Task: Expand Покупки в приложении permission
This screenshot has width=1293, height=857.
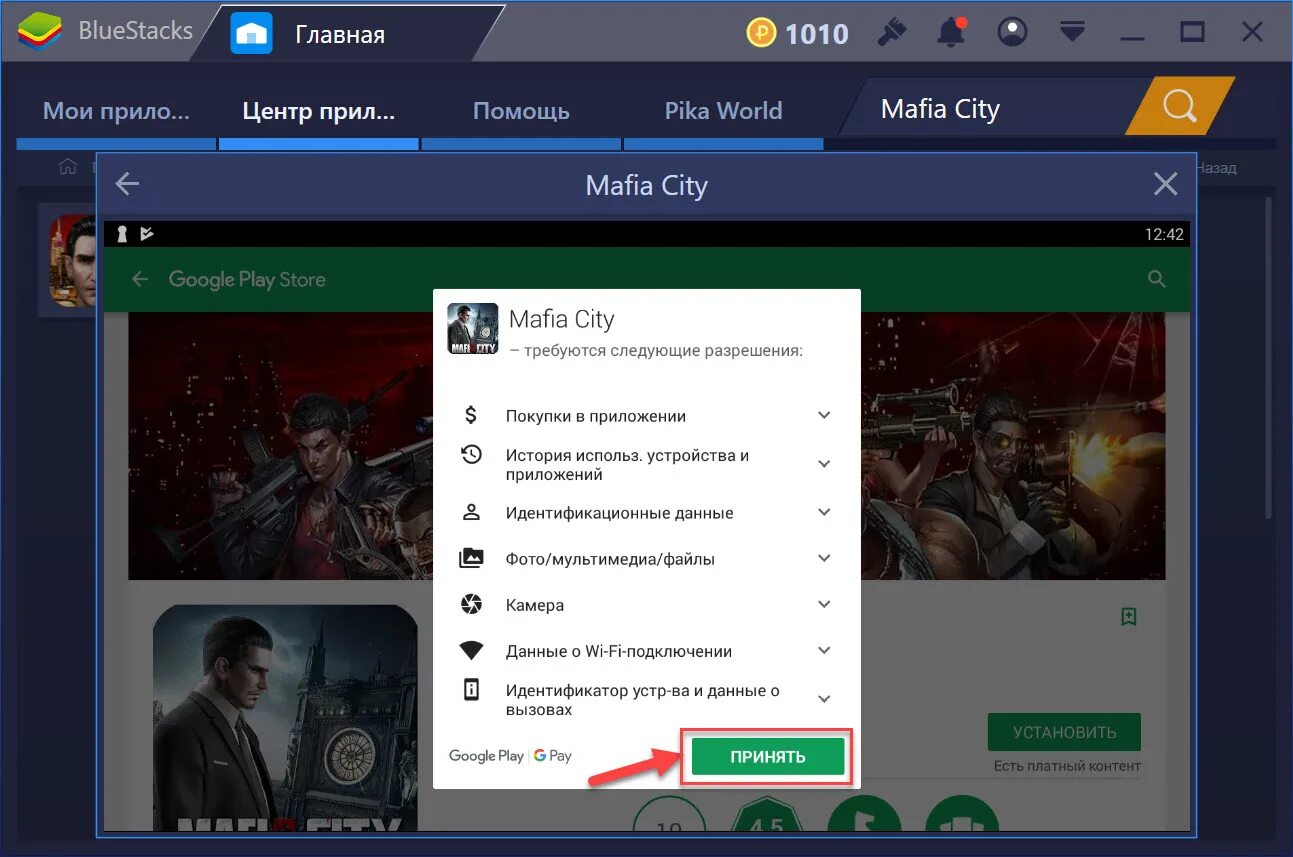Action: coord(824,416)
